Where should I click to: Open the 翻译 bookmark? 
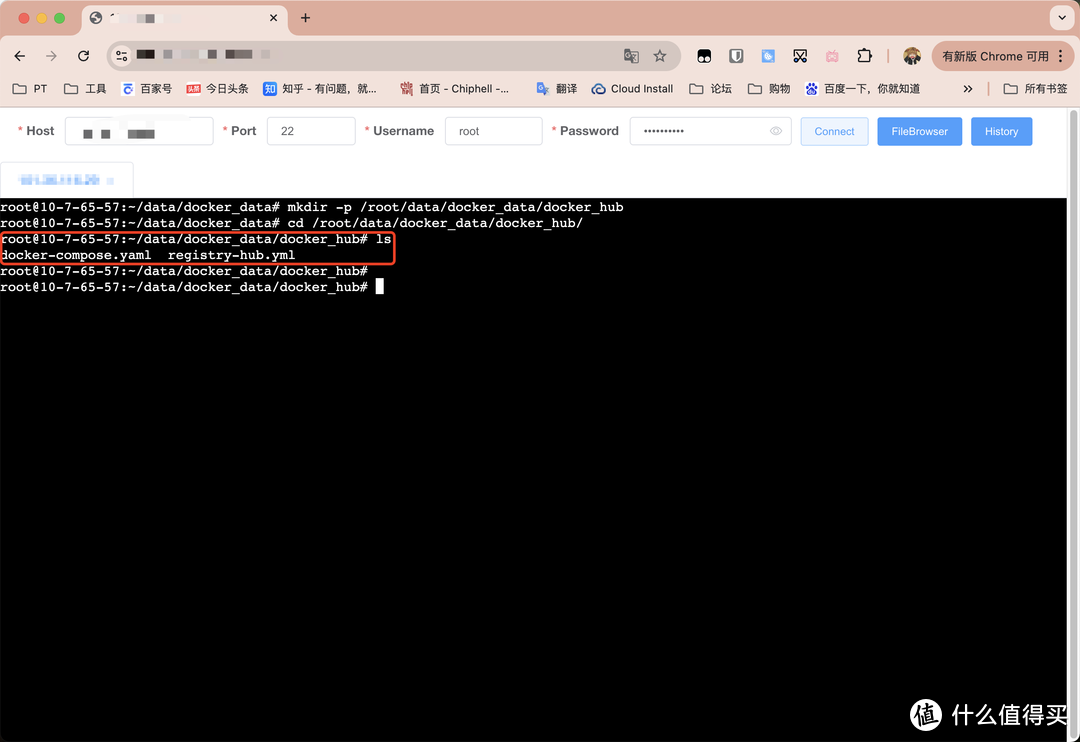point(557,89)
